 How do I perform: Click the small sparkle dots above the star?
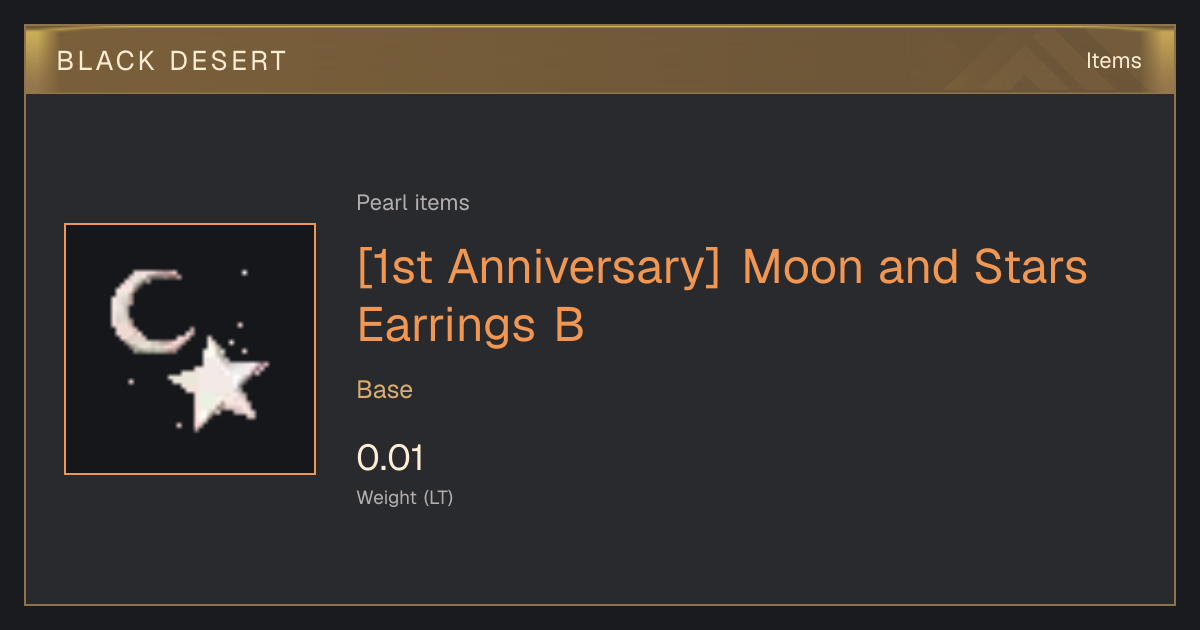[x=240, y=335]
